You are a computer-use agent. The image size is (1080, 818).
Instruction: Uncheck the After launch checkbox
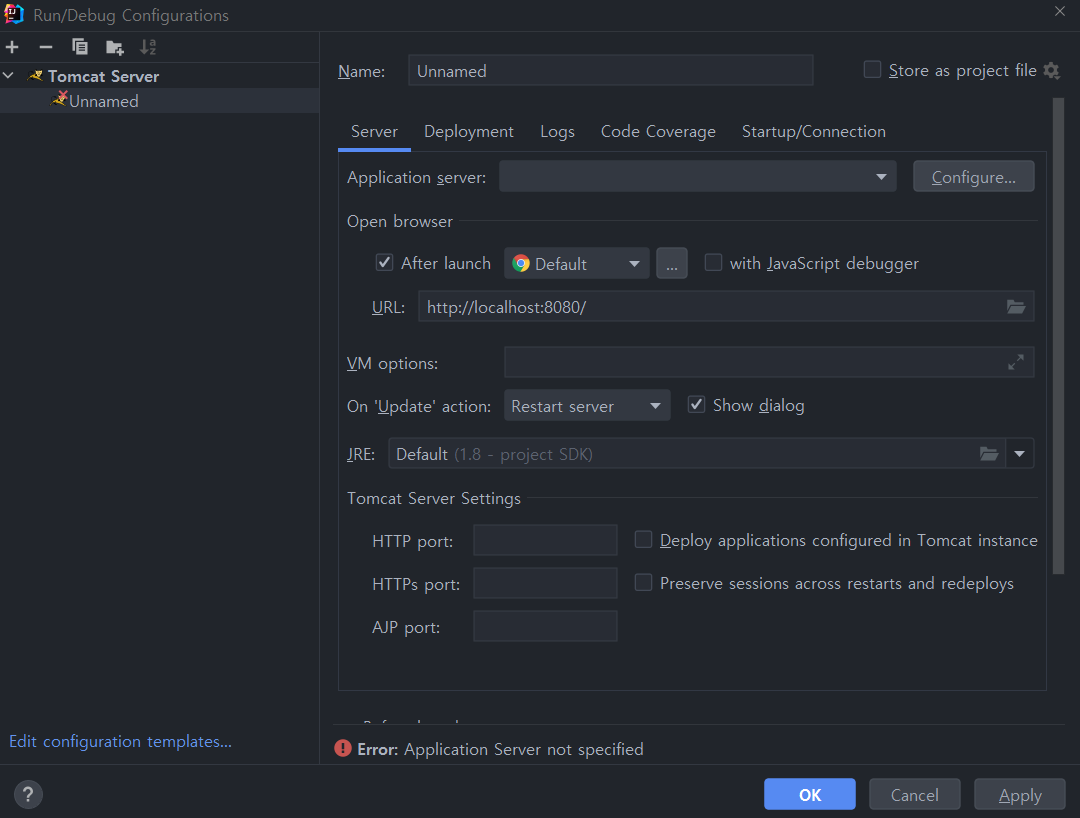[384, 262]
